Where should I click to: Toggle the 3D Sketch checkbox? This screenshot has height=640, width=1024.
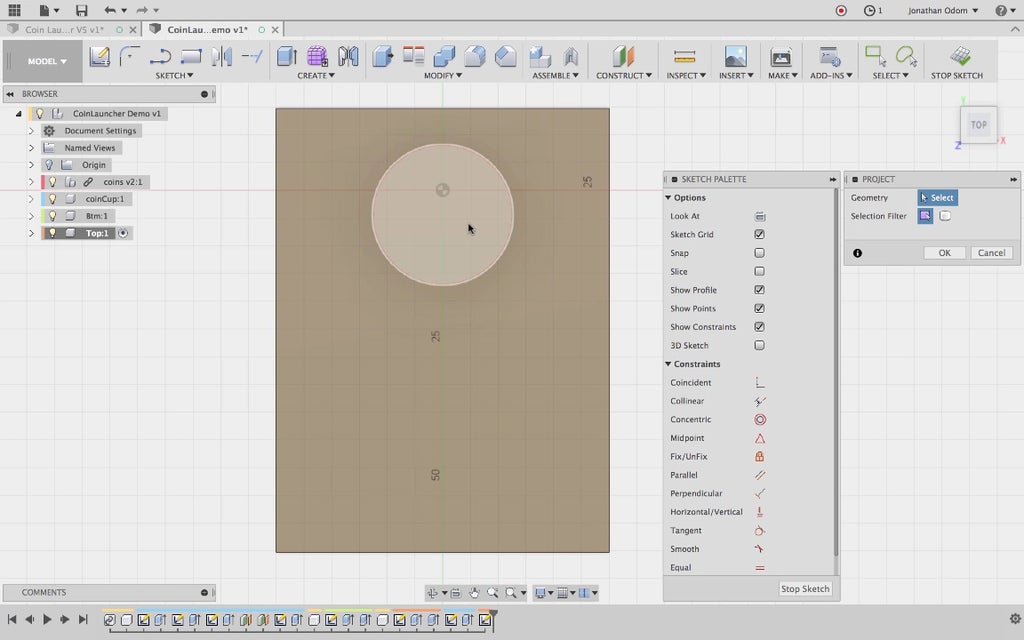(760, 346)
